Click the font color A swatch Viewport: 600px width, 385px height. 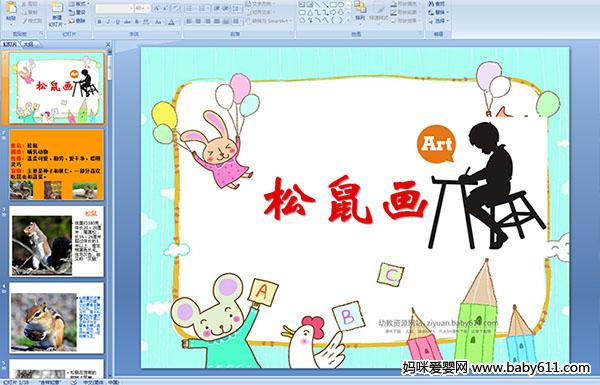pos(171,22)
